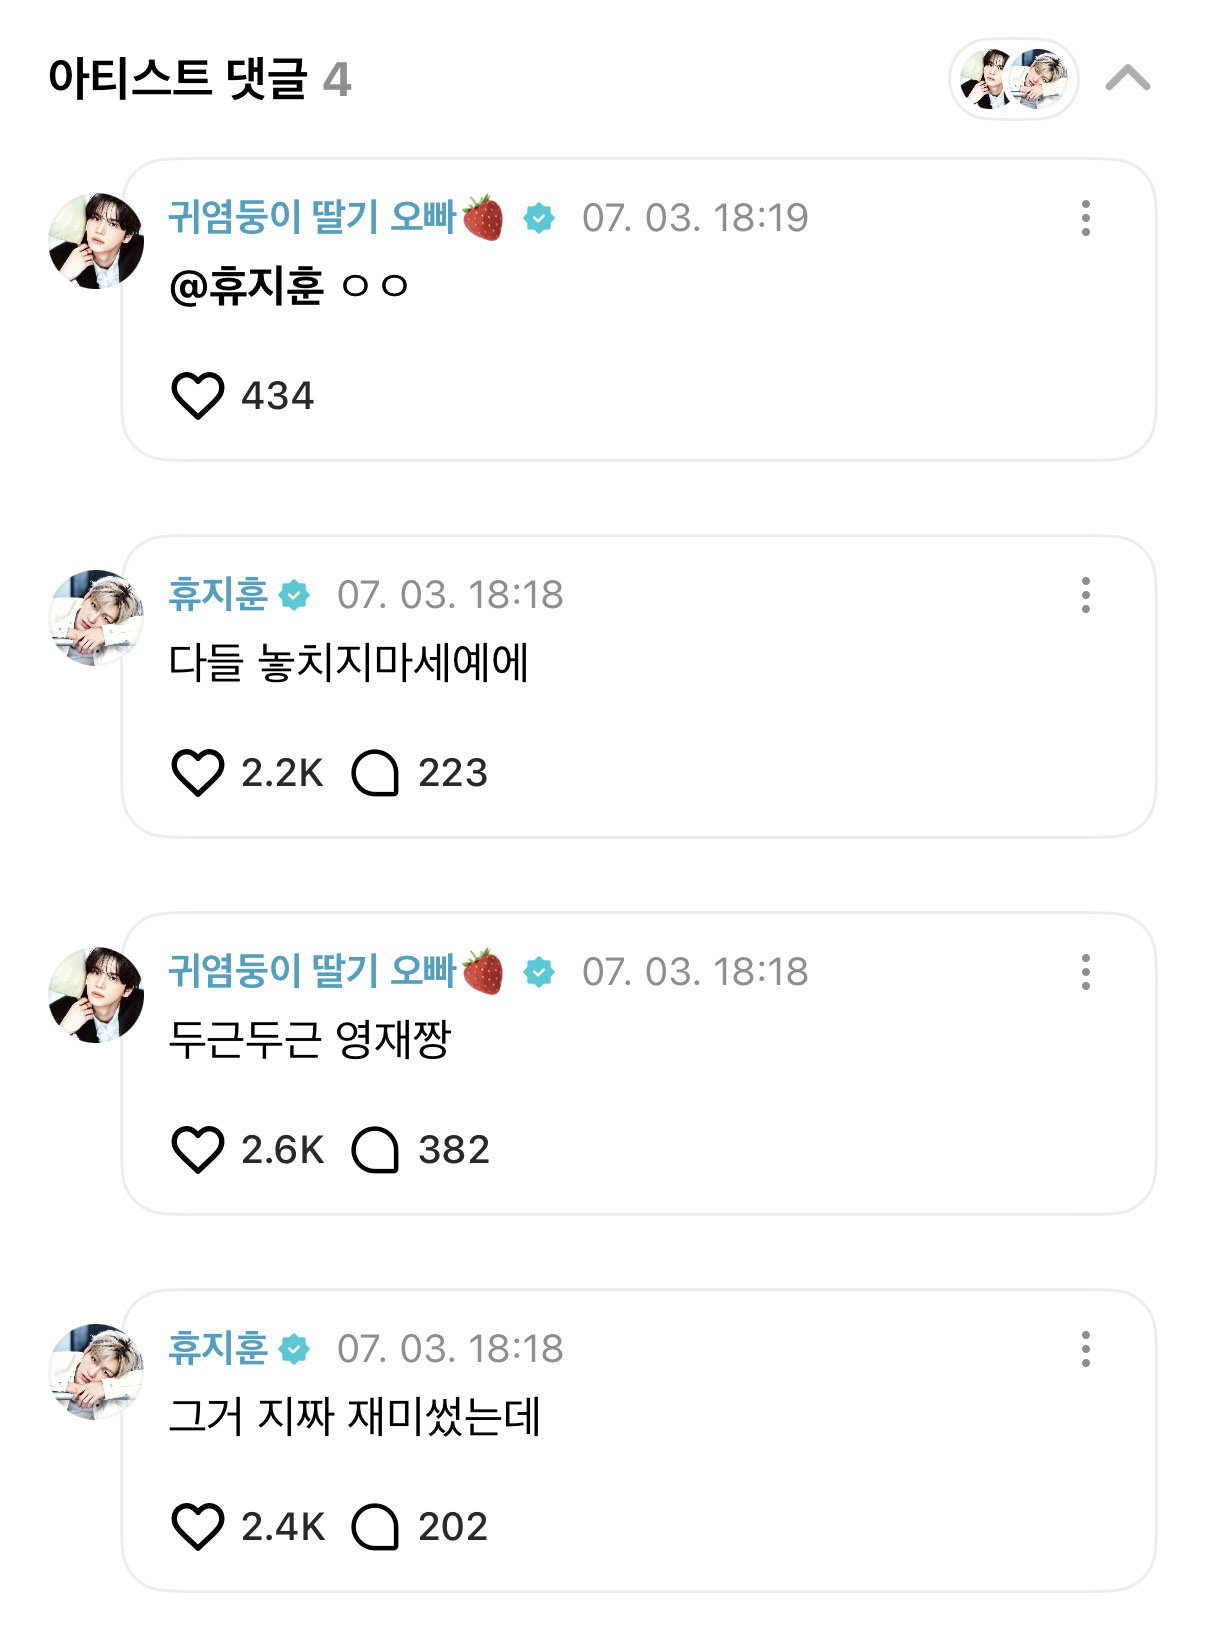Like the '@휴지훈 ㅇㅇ' comment

198,396
